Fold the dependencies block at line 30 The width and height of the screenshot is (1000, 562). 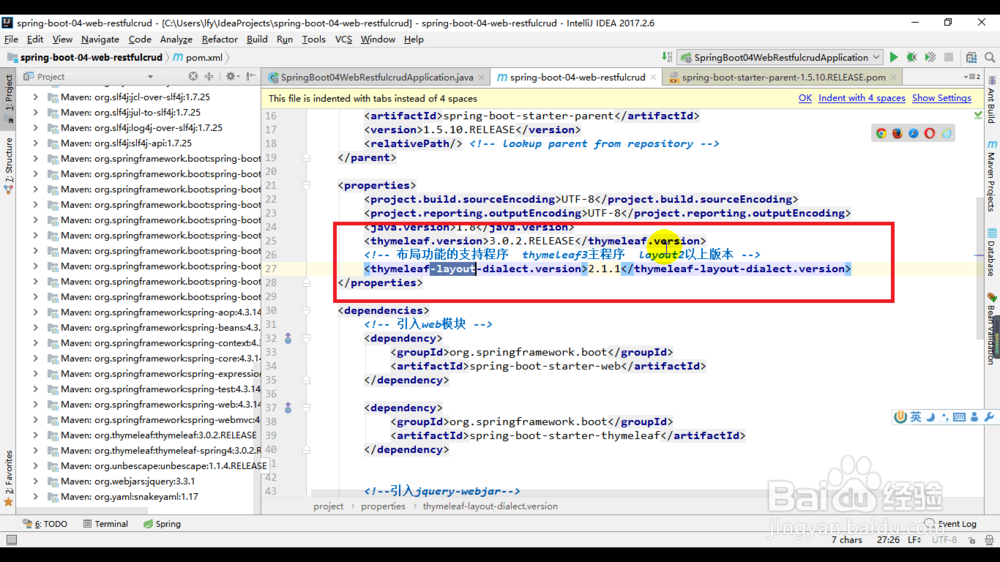306,311
